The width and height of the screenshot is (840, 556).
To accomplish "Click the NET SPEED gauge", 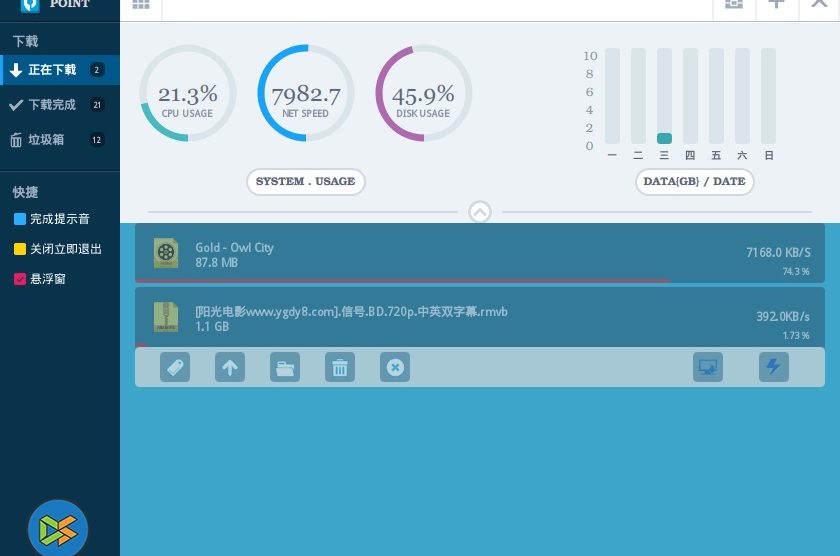I will click(x=305, y=93).
